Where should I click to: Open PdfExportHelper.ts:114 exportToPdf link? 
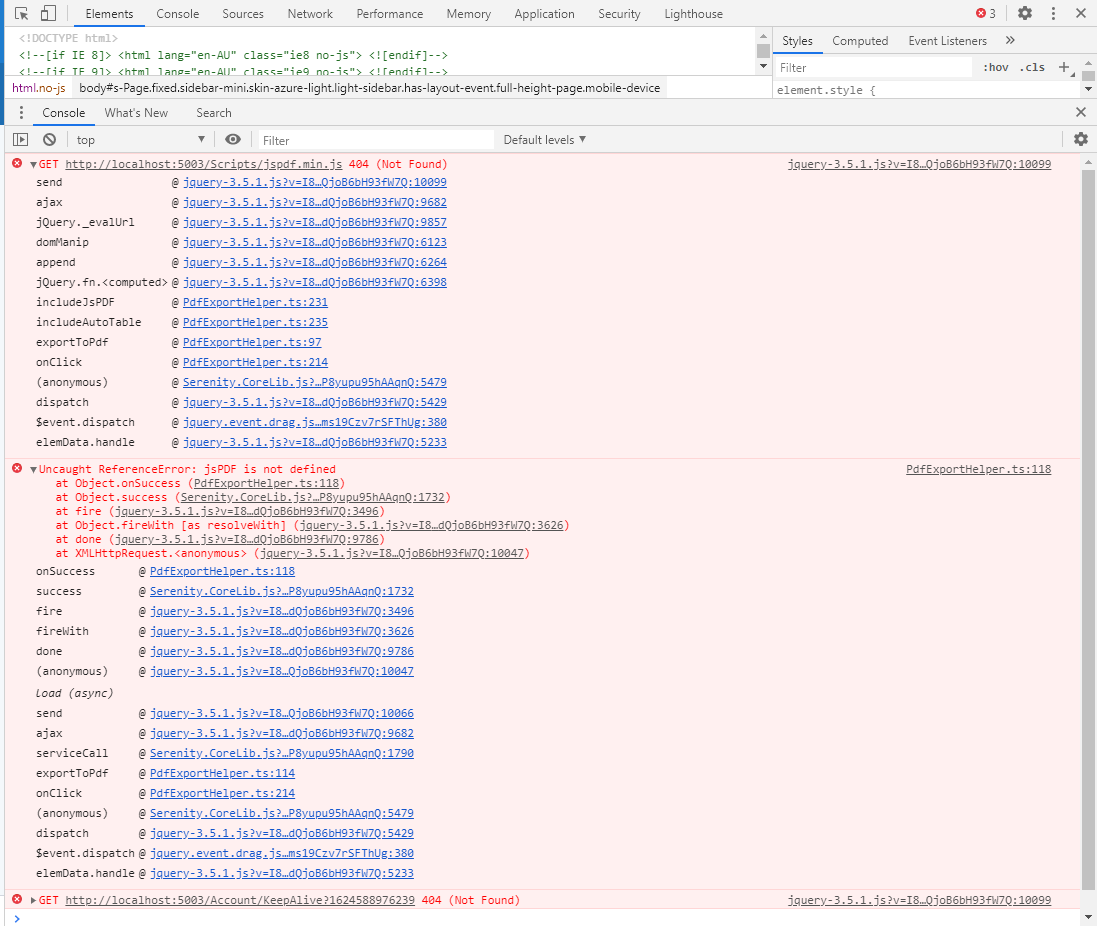(222, 774)
